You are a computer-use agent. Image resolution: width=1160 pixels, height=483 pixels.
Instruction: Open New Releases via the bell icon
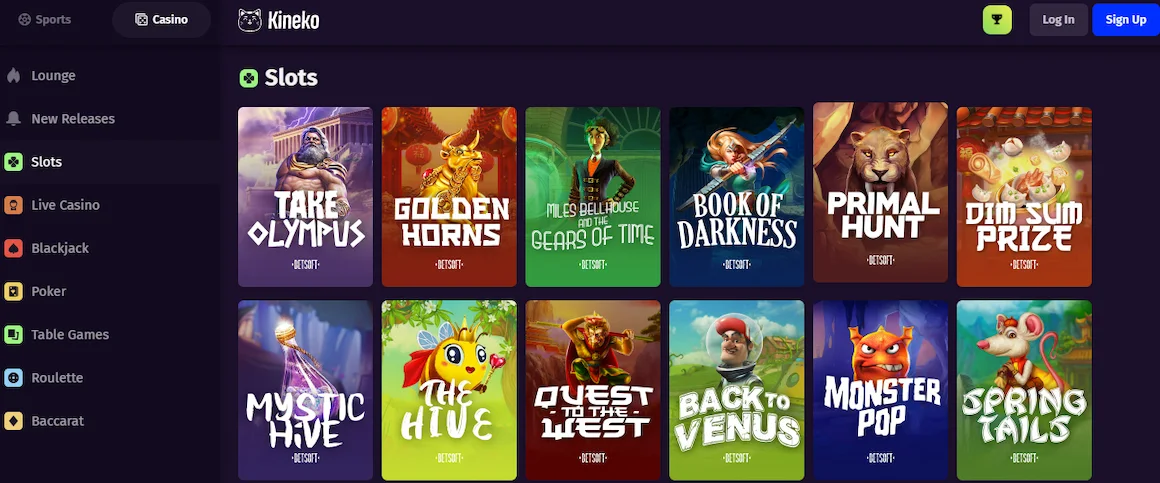pos(13,118)
